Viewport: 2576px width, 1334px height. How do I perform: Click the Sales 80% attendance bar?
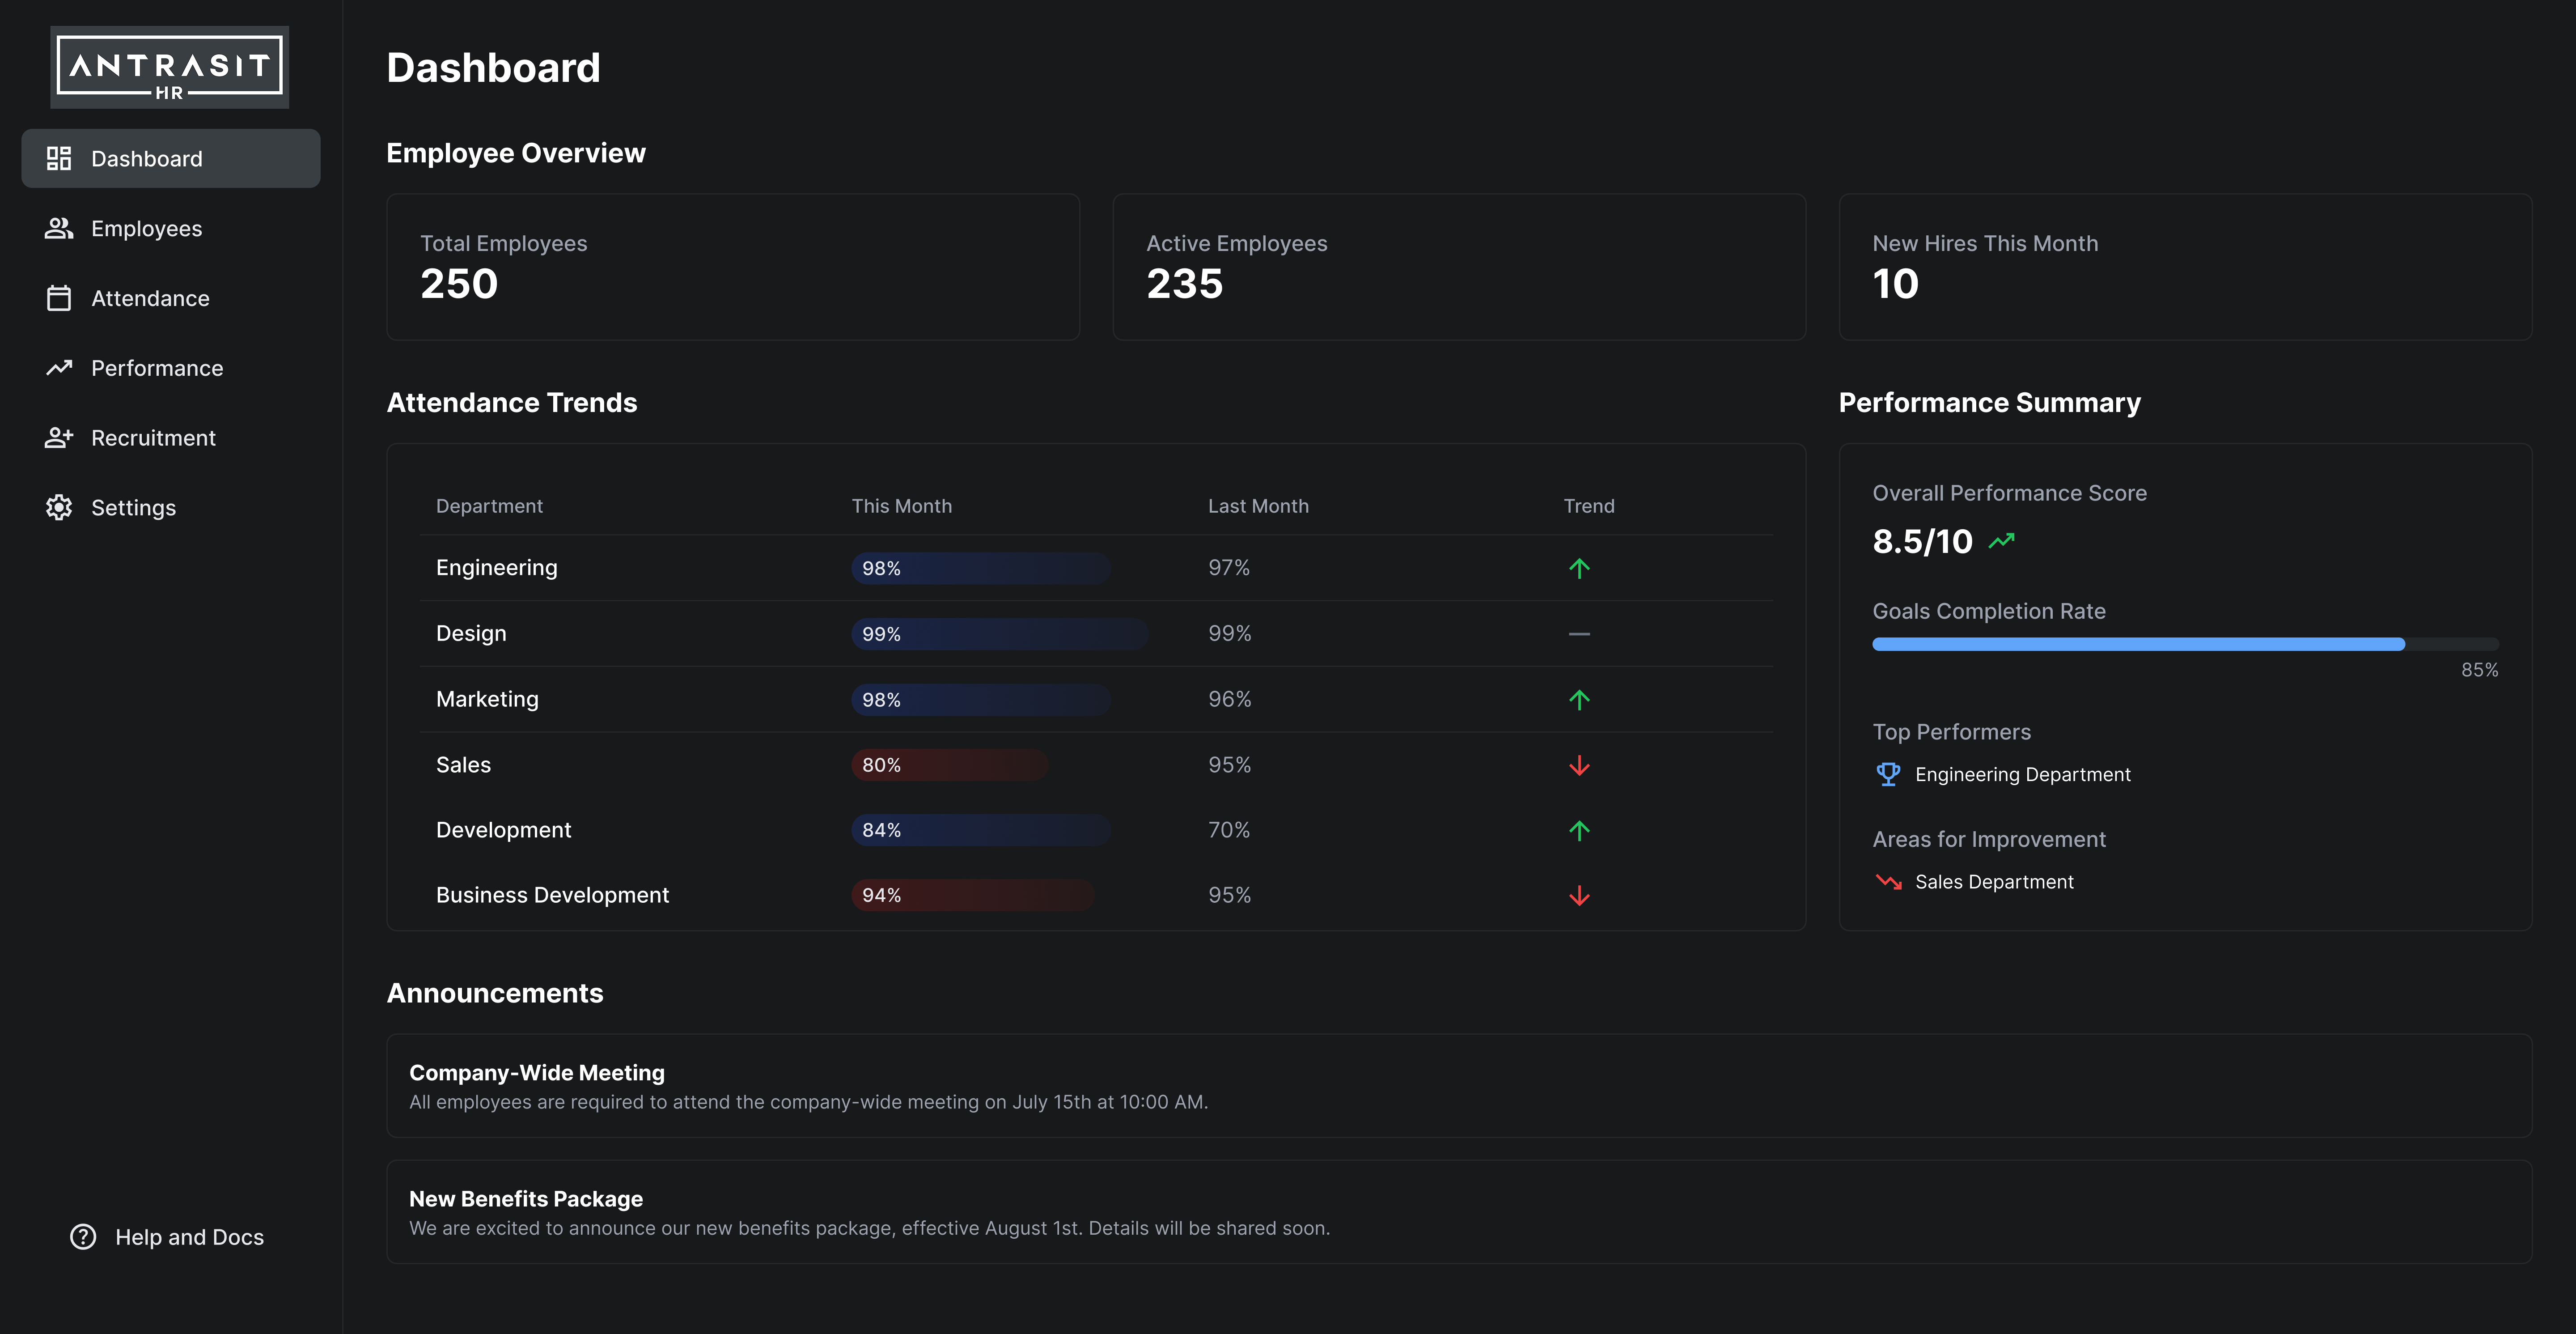pyautogui.click(x=949, y=765)
